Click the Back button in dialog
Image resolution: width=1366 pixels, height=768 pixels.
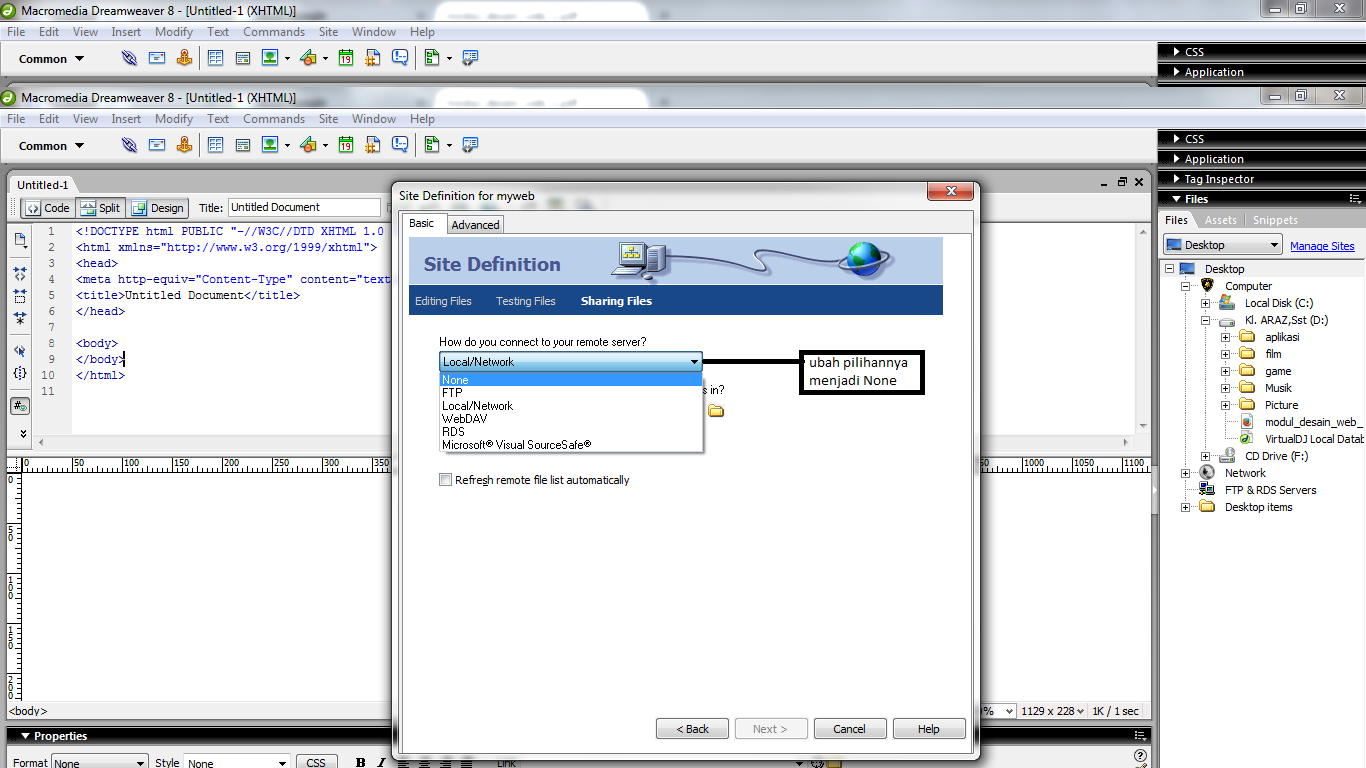(692, 729)
